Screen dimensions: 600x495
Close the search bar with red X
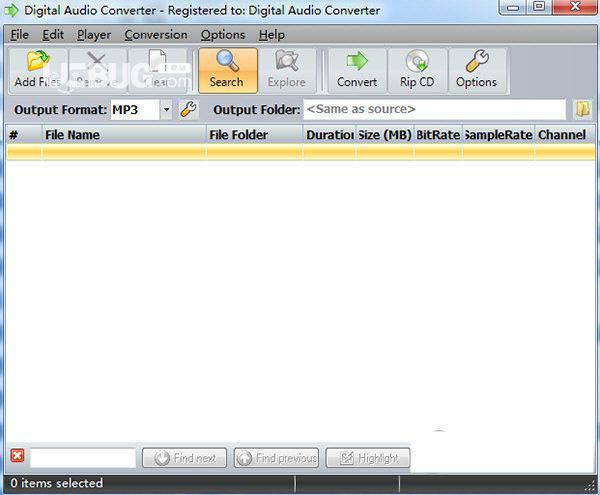17,456
